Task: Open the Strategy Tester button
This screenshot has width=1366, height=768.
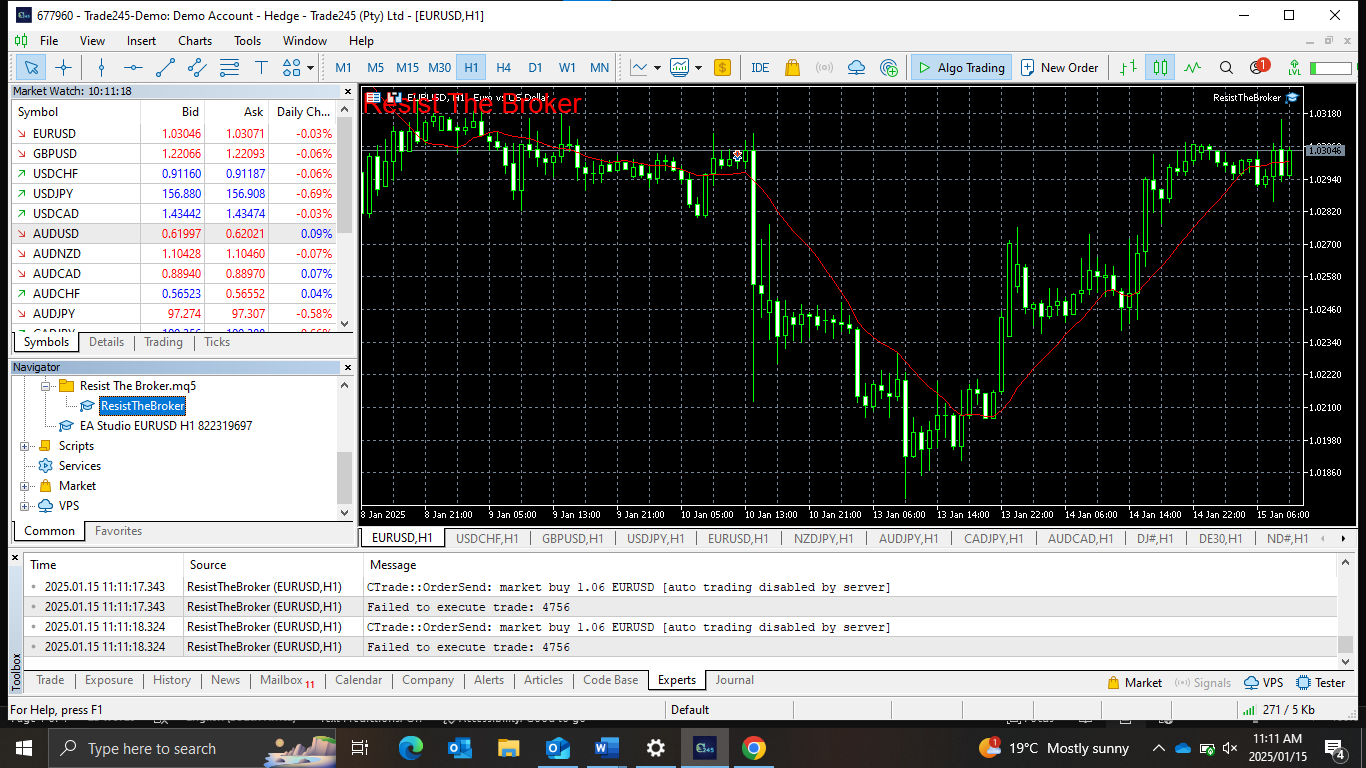Action: pyautogui.click(x=1320, y=683)
